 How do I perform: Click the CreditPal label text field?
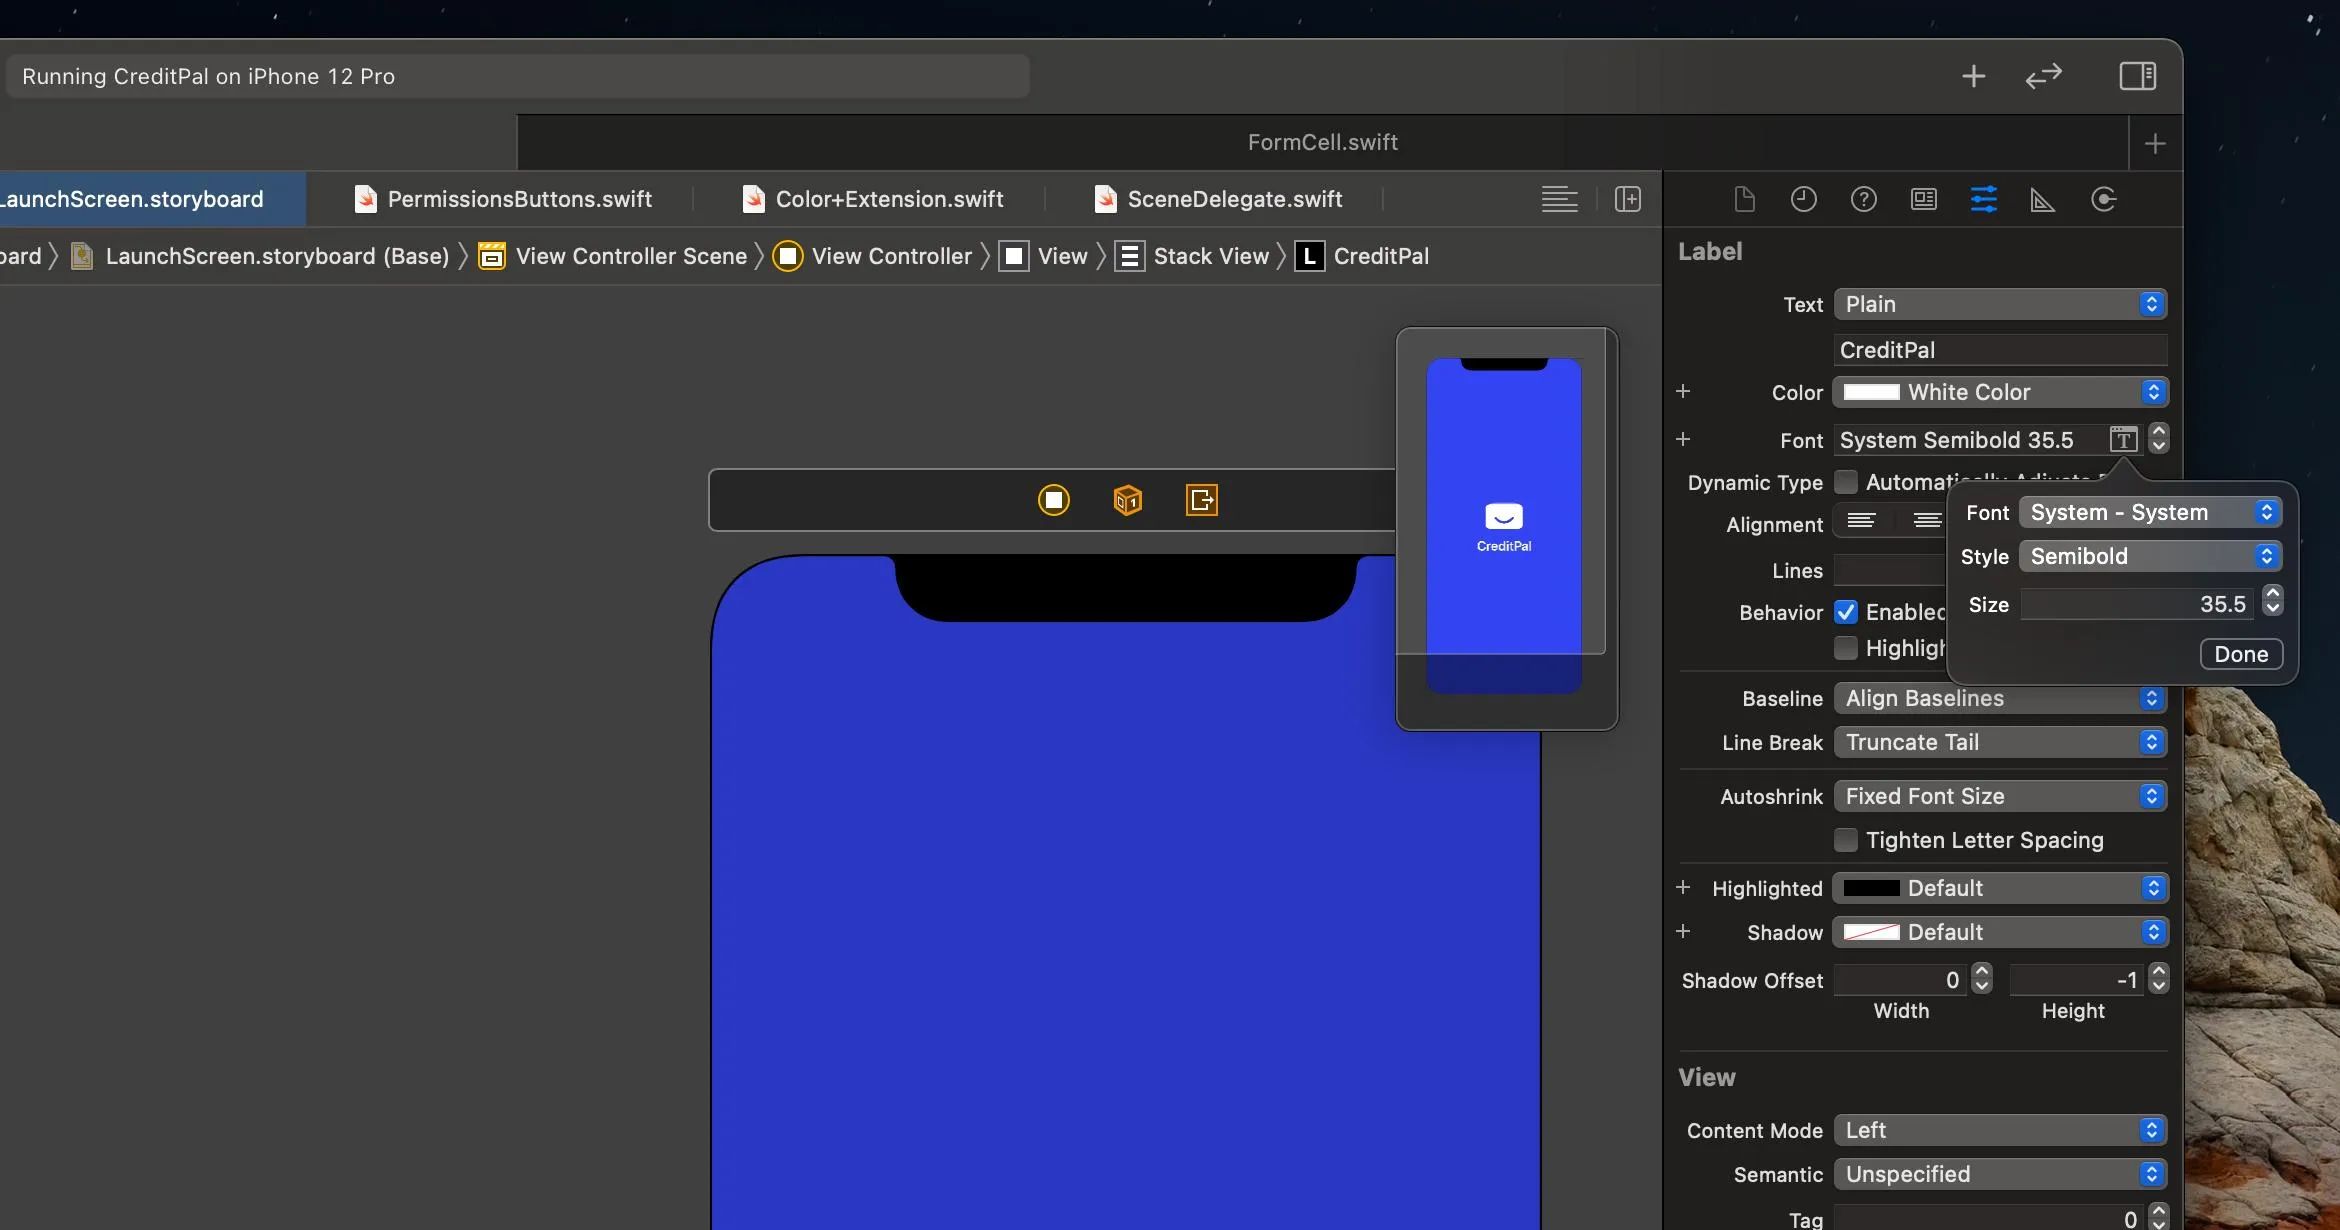[2000, 350]
